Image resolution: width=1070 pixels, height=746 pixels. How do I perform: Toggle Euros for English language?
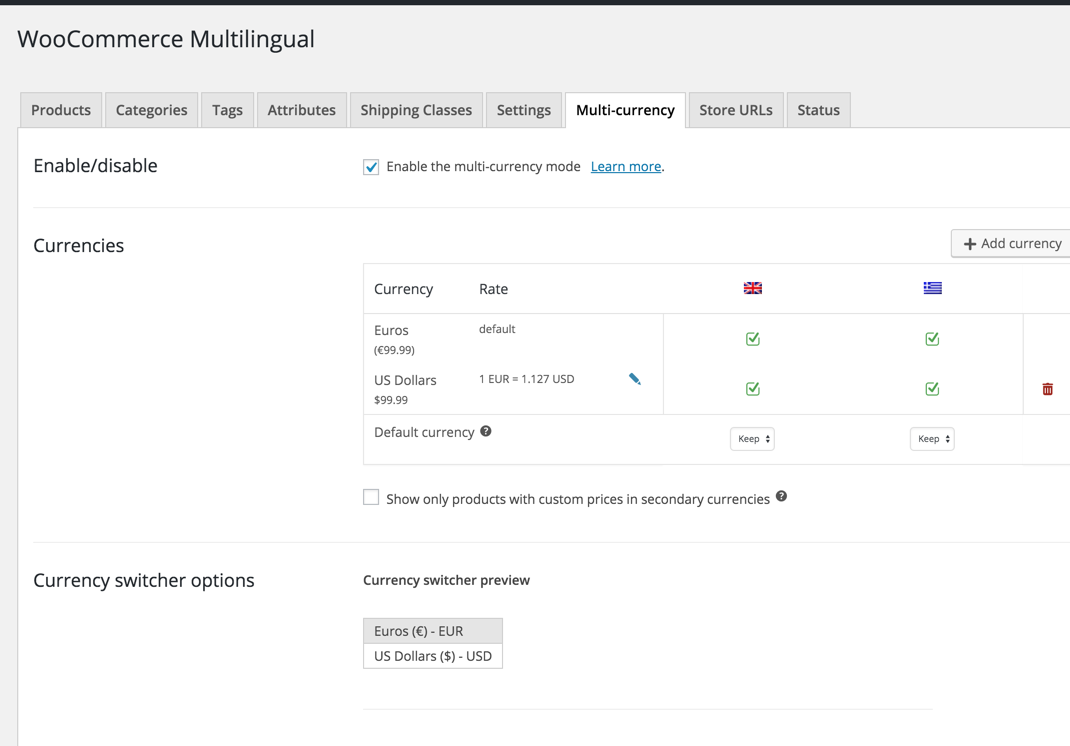[753, 339]
